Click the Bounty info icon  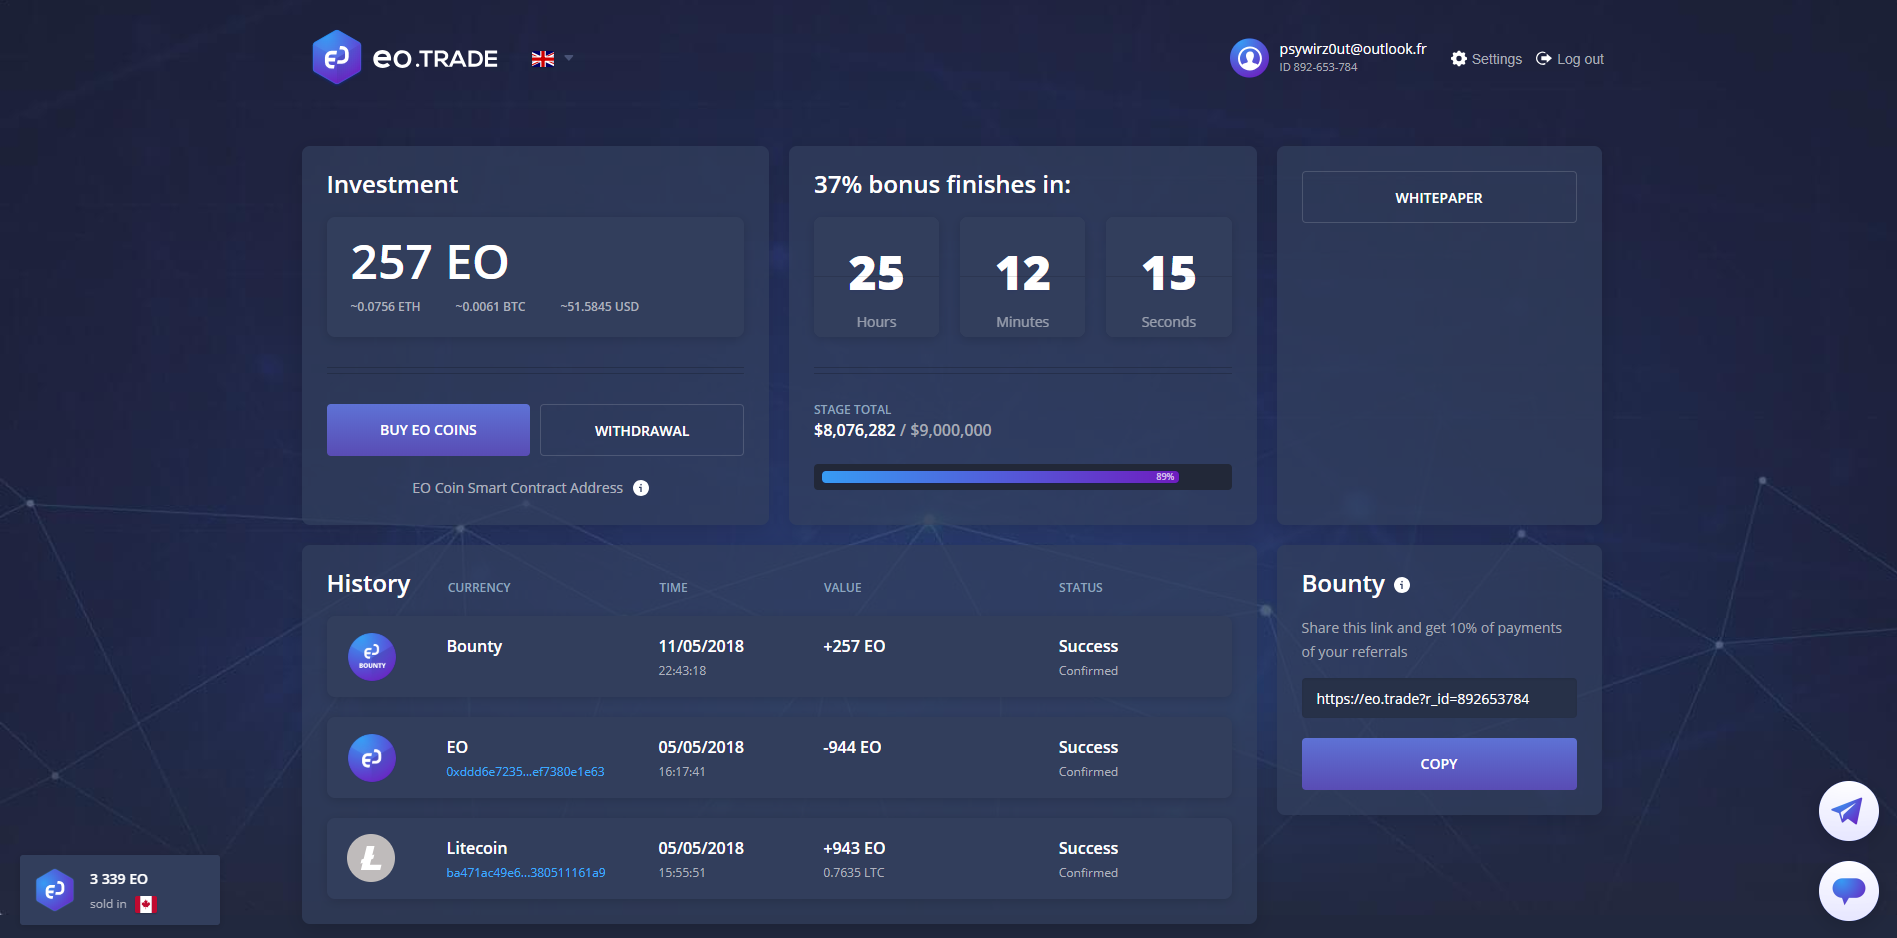1402,585
